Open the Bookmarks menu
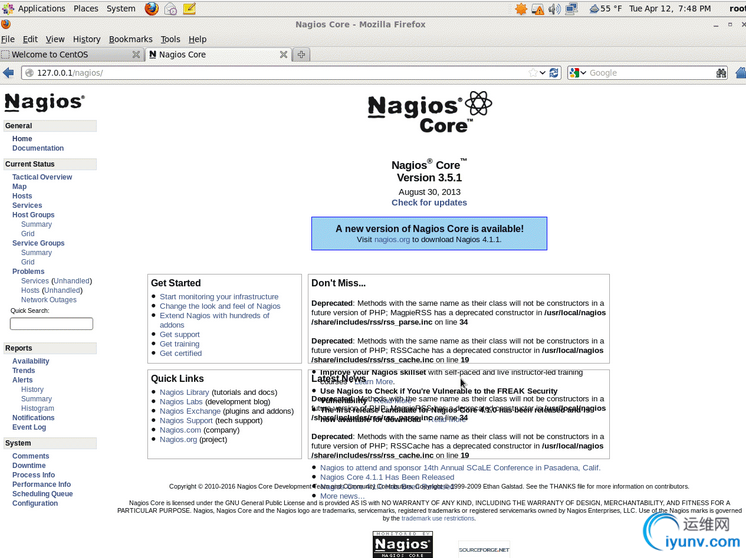 [x=131, y=39]
